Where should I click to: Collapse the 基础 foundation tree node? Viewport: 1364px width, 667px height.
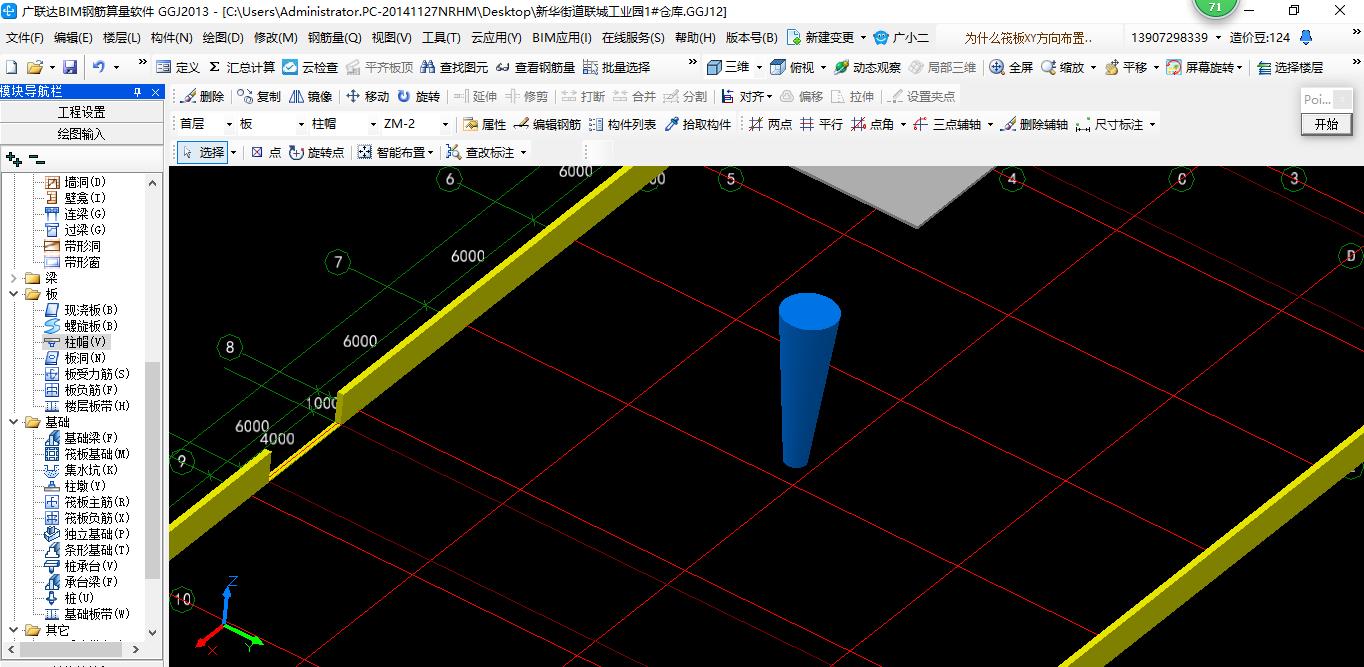[x=14, y=422]
